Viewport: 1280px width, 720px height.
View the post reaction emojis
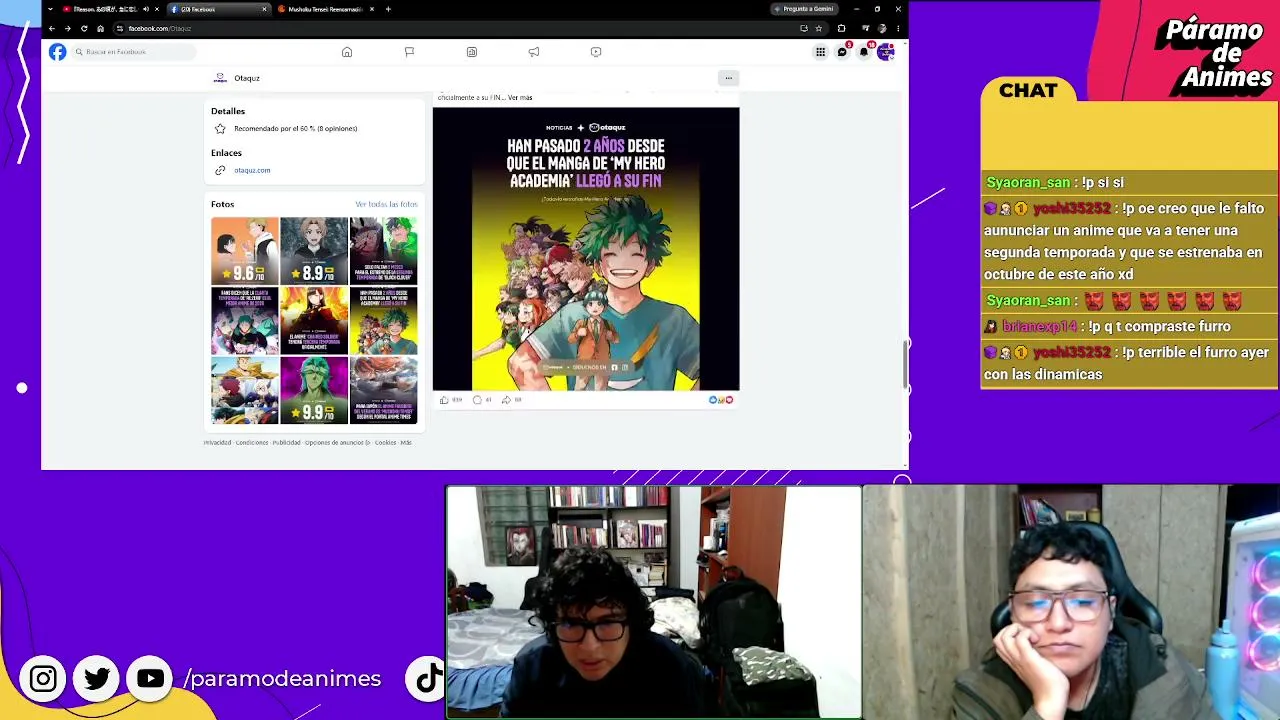point(721,400)
